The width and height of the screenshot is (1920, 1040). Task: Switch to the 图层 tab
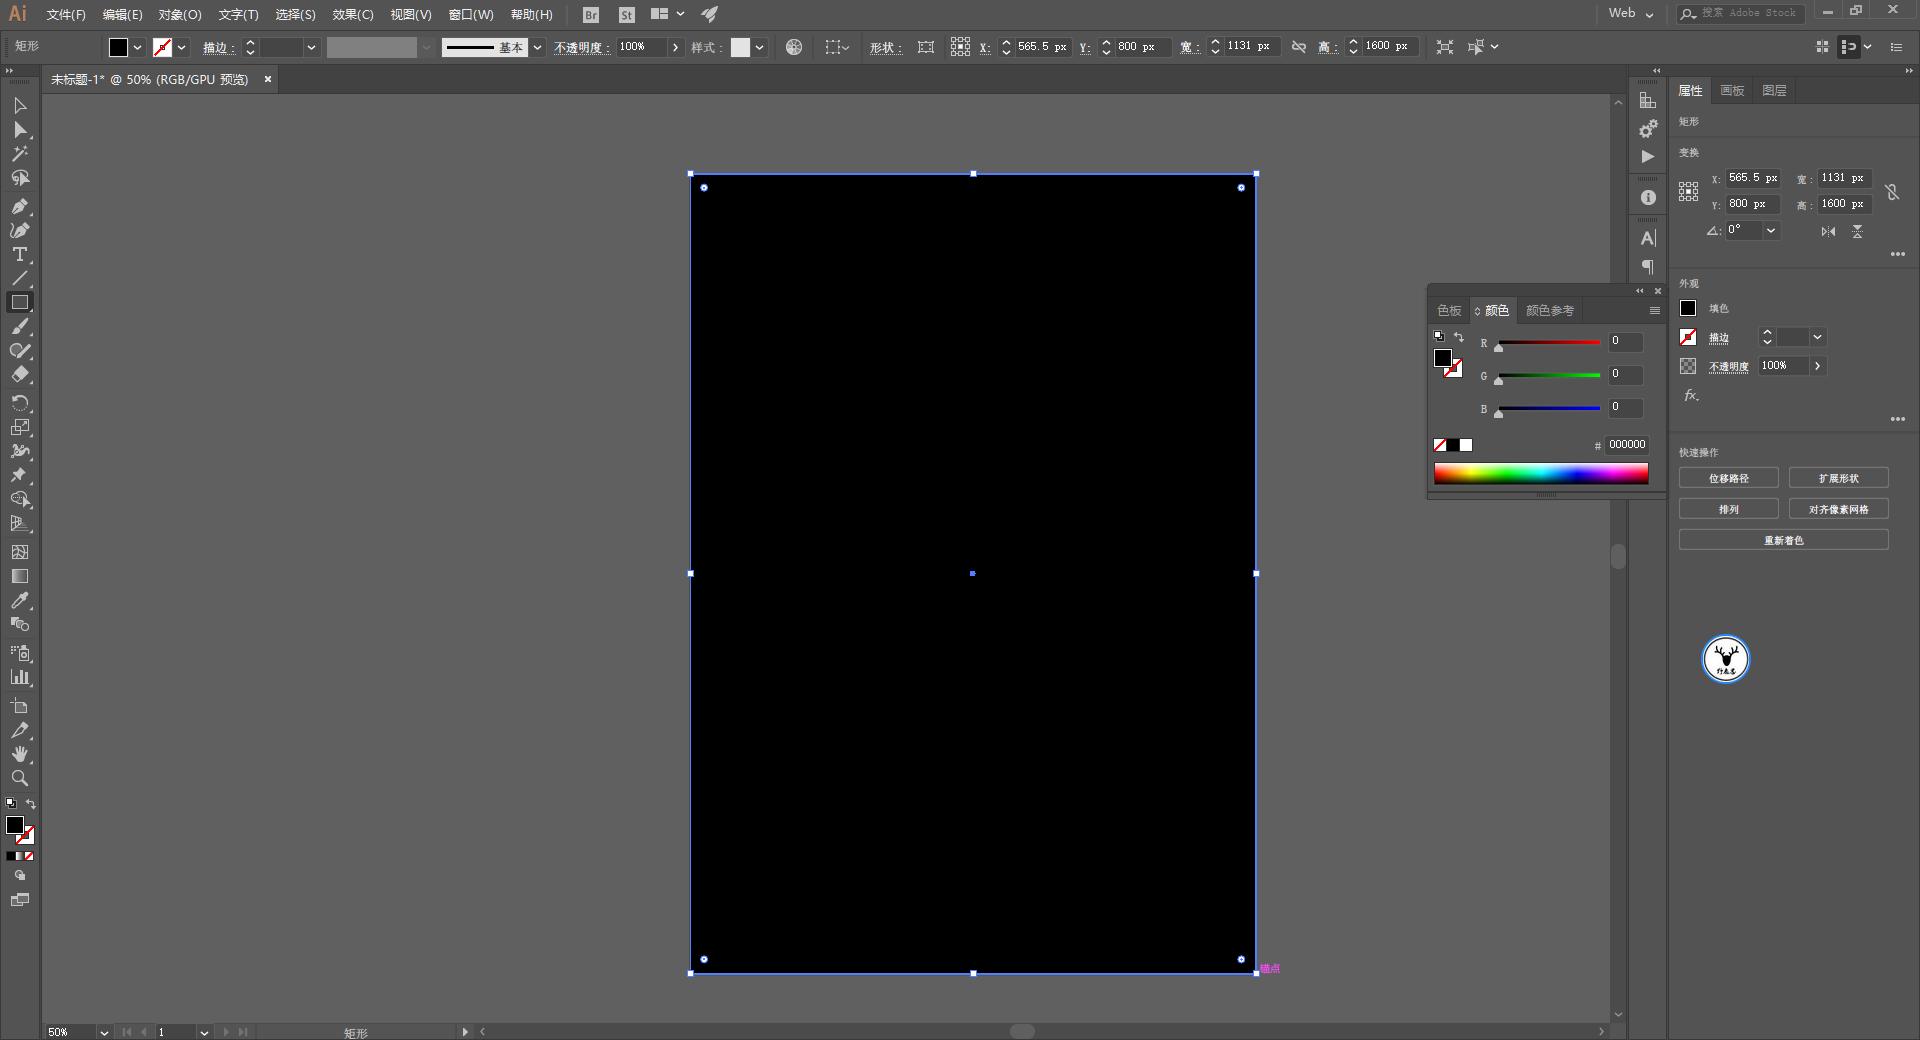click(x=1774, y=91)
